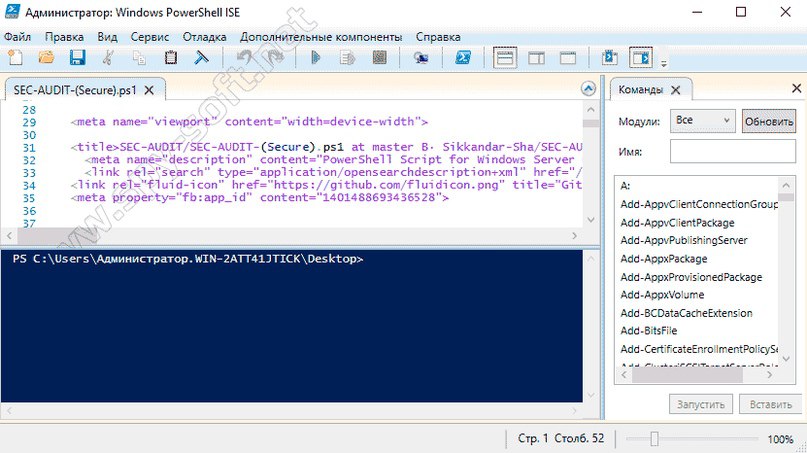Click commands list horizontal scrollbar thumb
The image size is (807, 453).
coord(687,375)
